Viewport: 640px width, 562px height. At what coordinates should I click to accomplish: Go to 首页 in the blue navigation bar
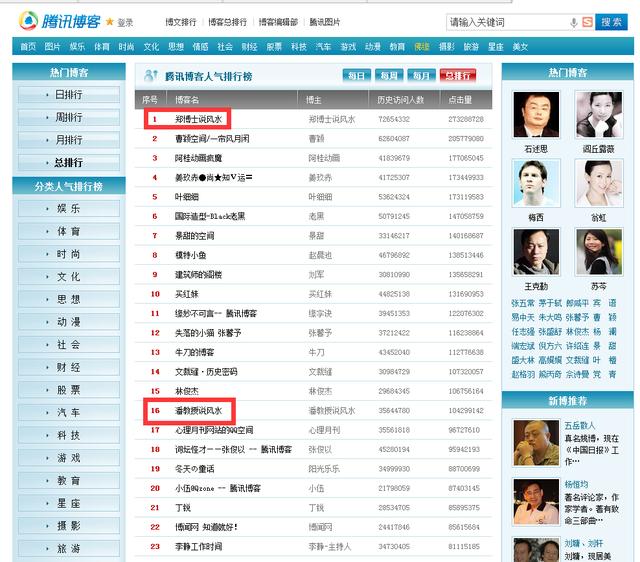pos(28,47)
